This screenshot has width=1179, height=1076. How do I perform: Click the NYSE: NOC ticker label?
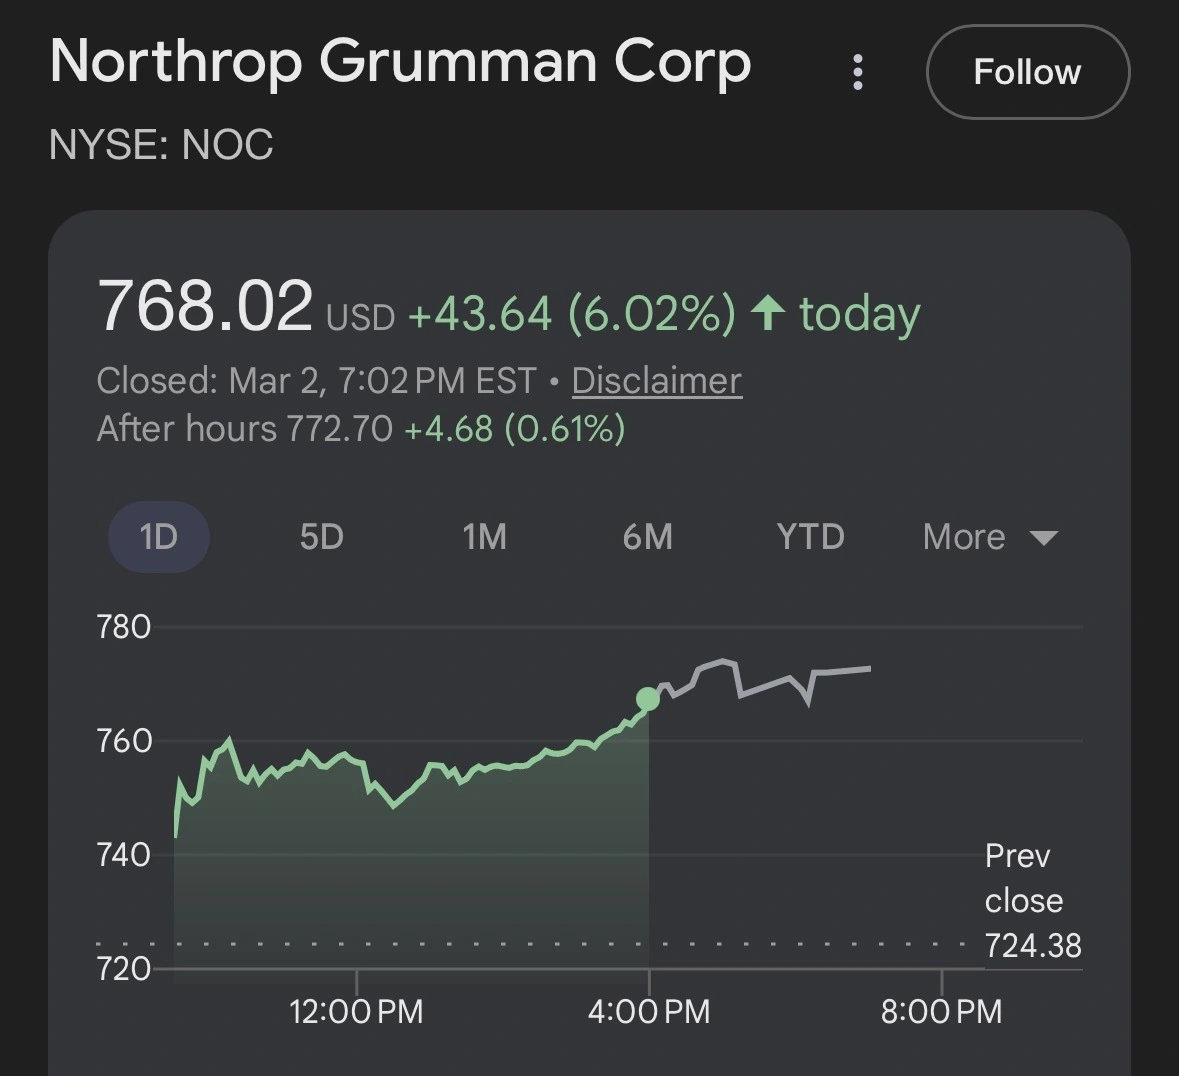click(161, 146)
